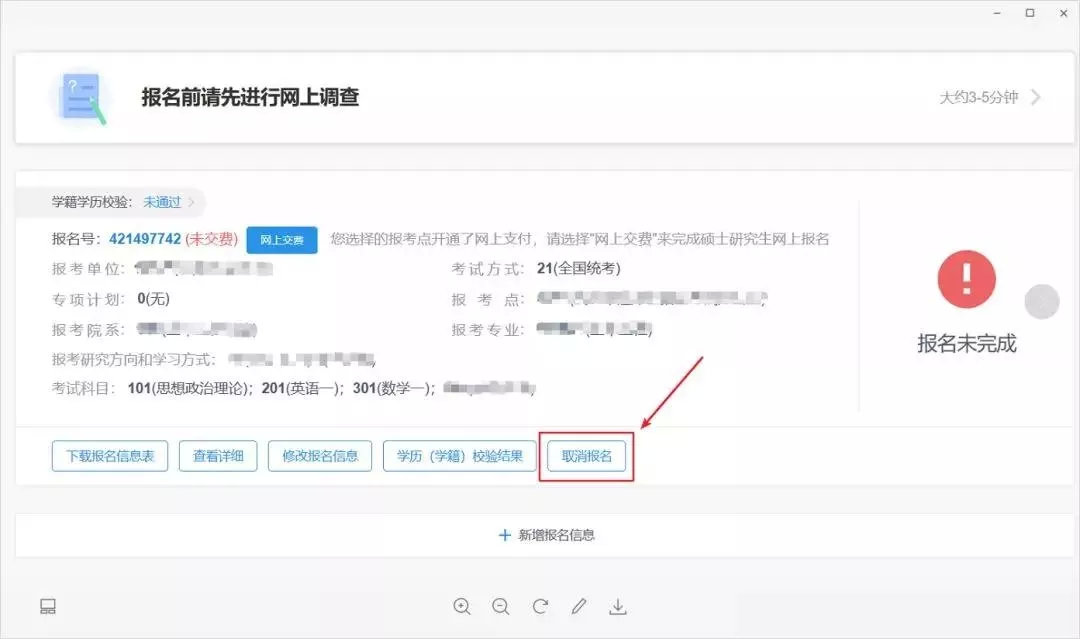This screenshot has width=1080, height=639.
Task: Click the 报名前请先进行网上调查 survey title
Action: (x=250, y=97)
